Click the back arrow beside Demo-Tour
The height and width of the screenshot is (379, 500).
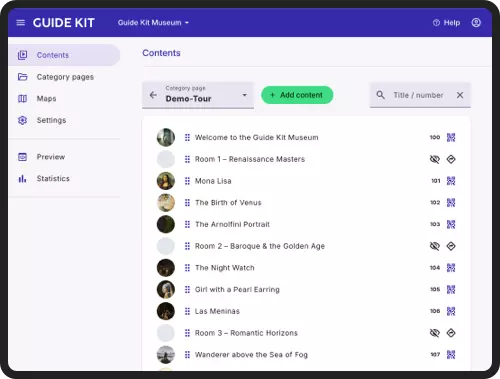click(x=153, y=95)
